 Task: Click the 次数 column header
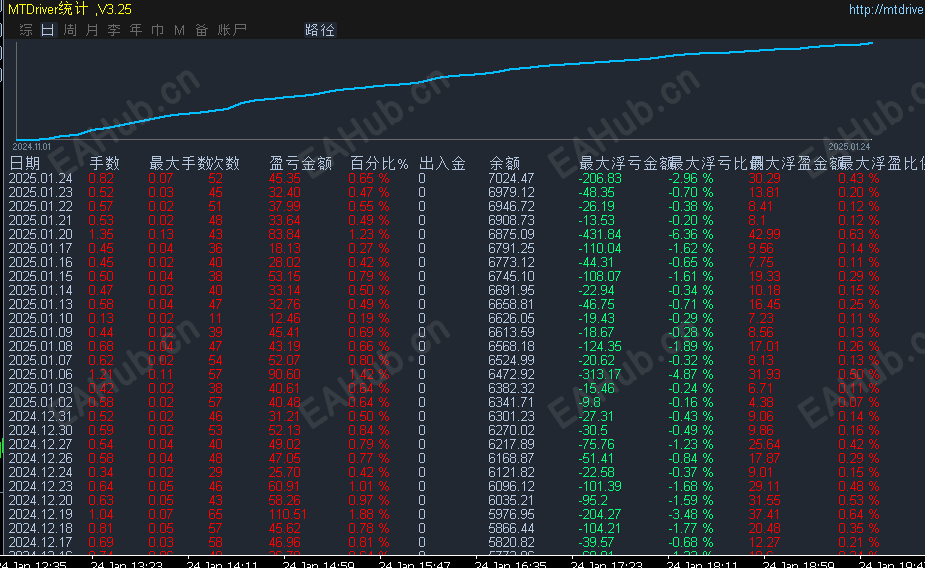(x=224, y=163)
